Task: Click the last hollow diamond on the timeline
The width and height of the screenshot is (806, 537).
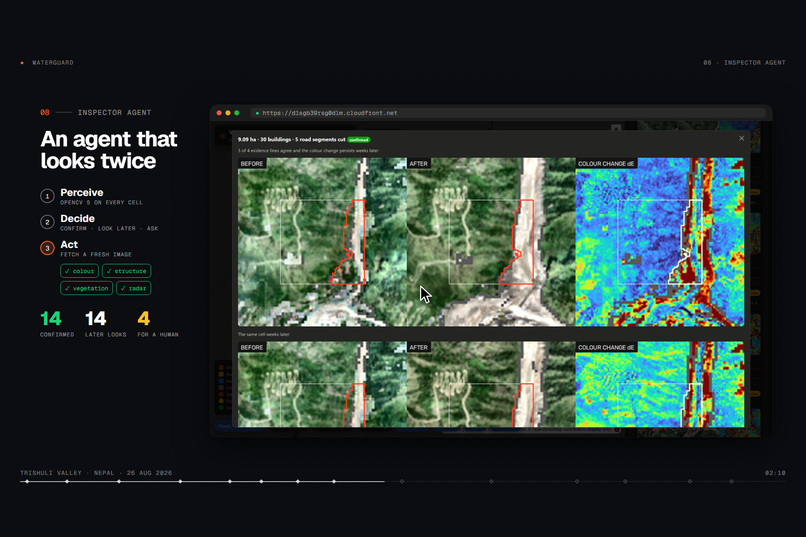Action: click(731, 482)
